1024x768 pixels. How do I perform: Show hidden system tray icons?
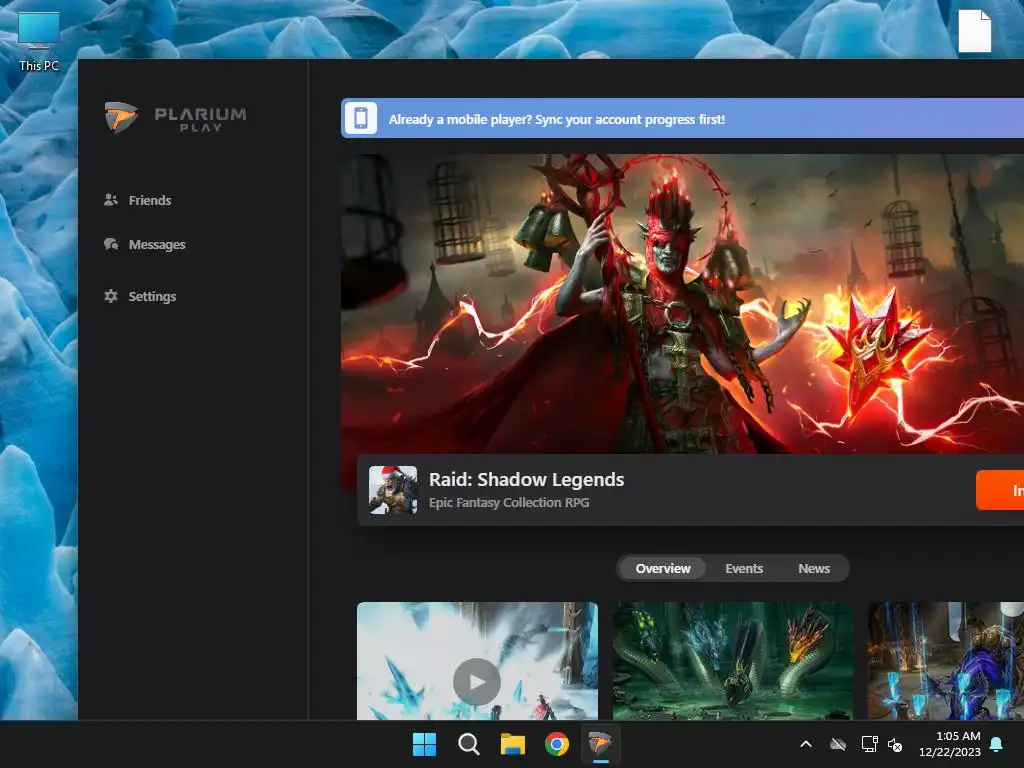tap(806, 744)
